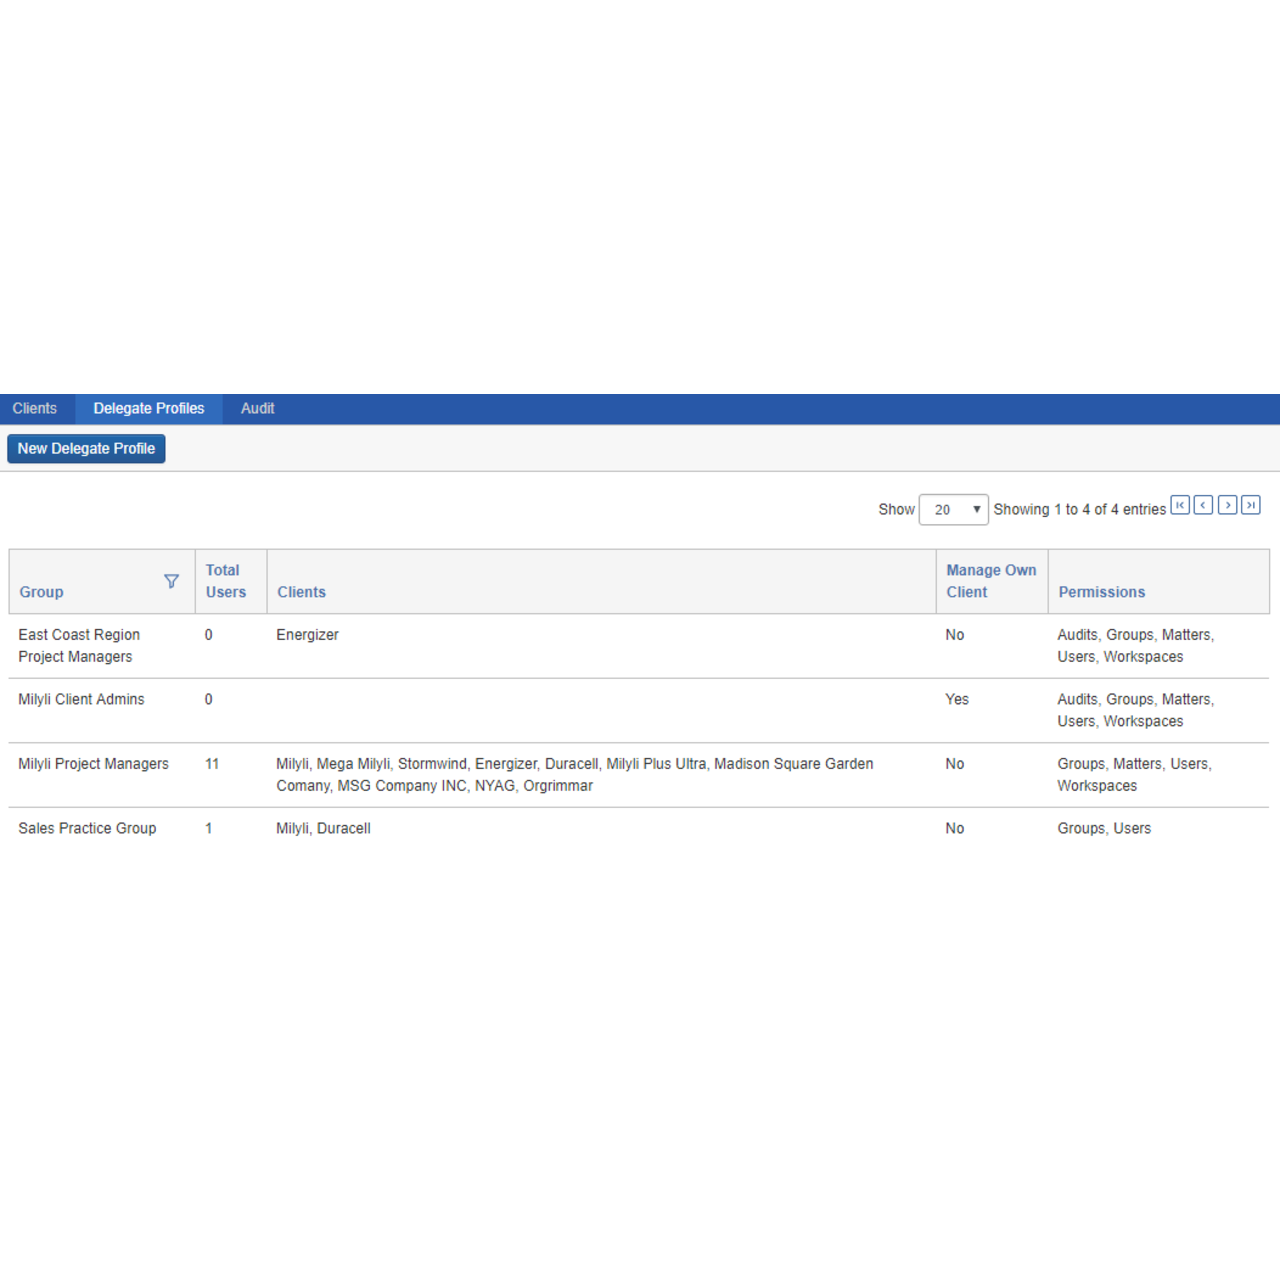1280x1280 pixels.
Task: Switch to the Clients tab
Action: pyautogui.click(x=35, y=408)
